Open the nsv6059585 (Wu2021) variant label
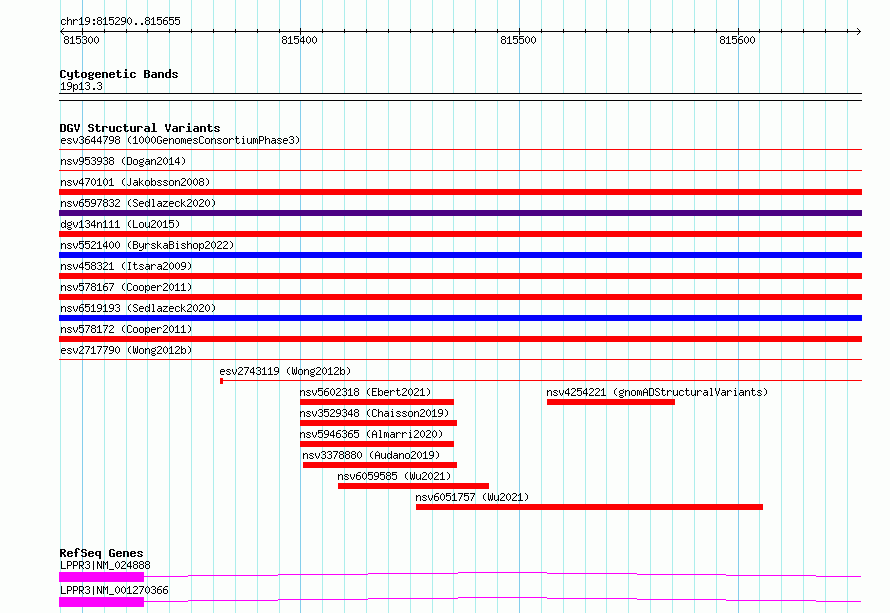Image resolution: width=890 pixels, height=613 pixels. 395,476
